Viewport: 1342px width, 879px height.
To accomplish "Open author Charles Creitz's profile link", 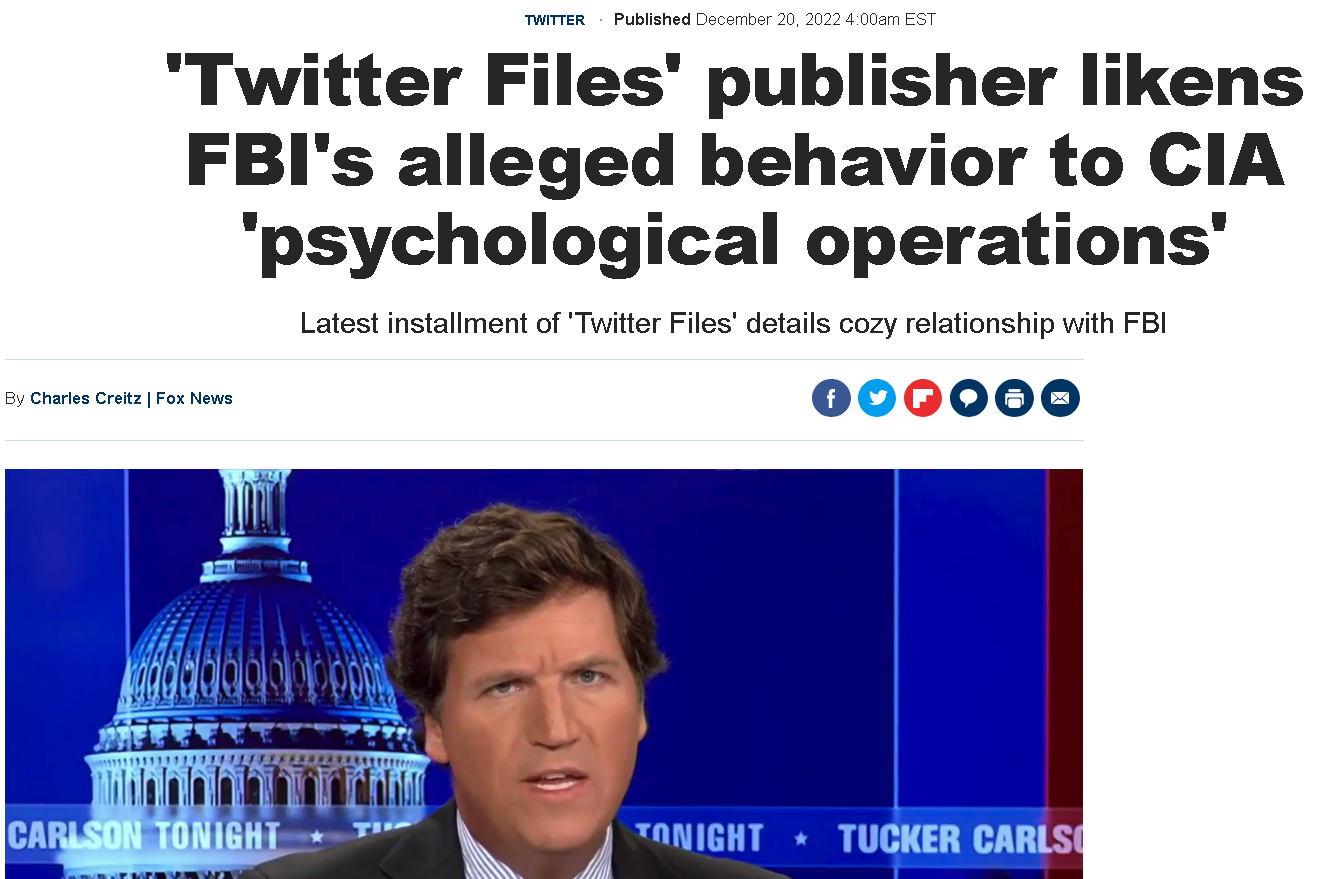I will click(x=86, y=398).
